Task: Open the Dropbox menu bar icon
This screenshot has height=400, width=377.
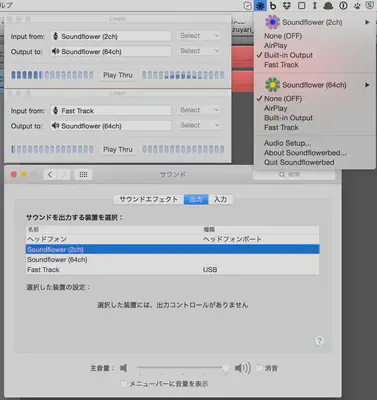Action: 287,6
